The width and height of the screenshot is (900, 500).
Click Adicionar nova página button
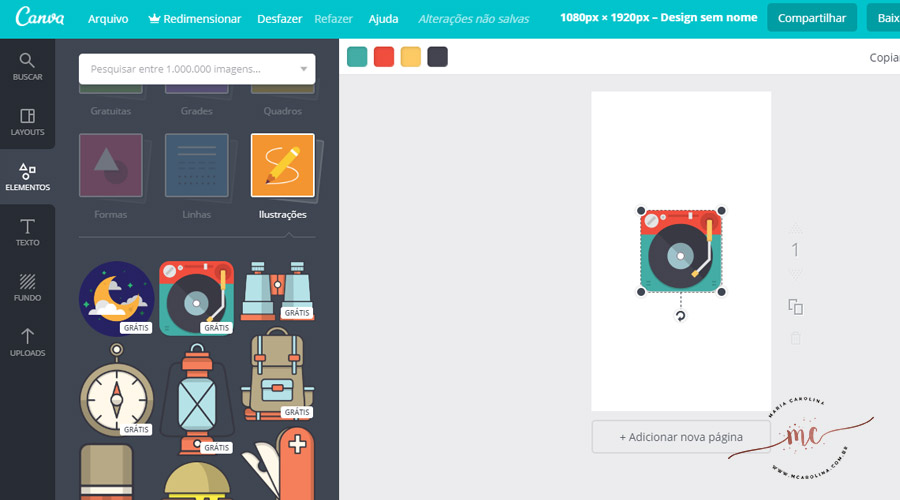[x=681, y=437]
